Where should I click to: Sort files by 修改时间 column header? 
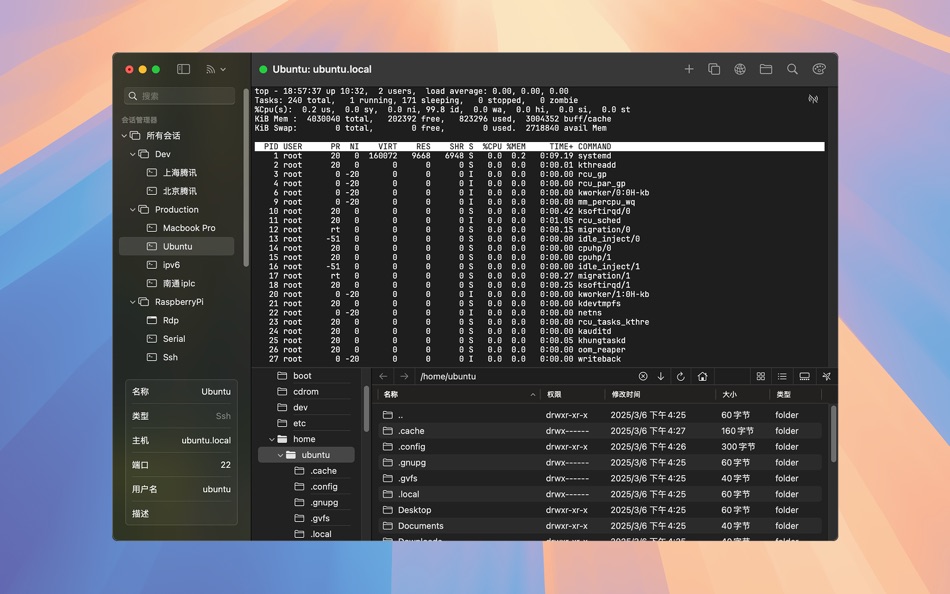tap(625, 395)
